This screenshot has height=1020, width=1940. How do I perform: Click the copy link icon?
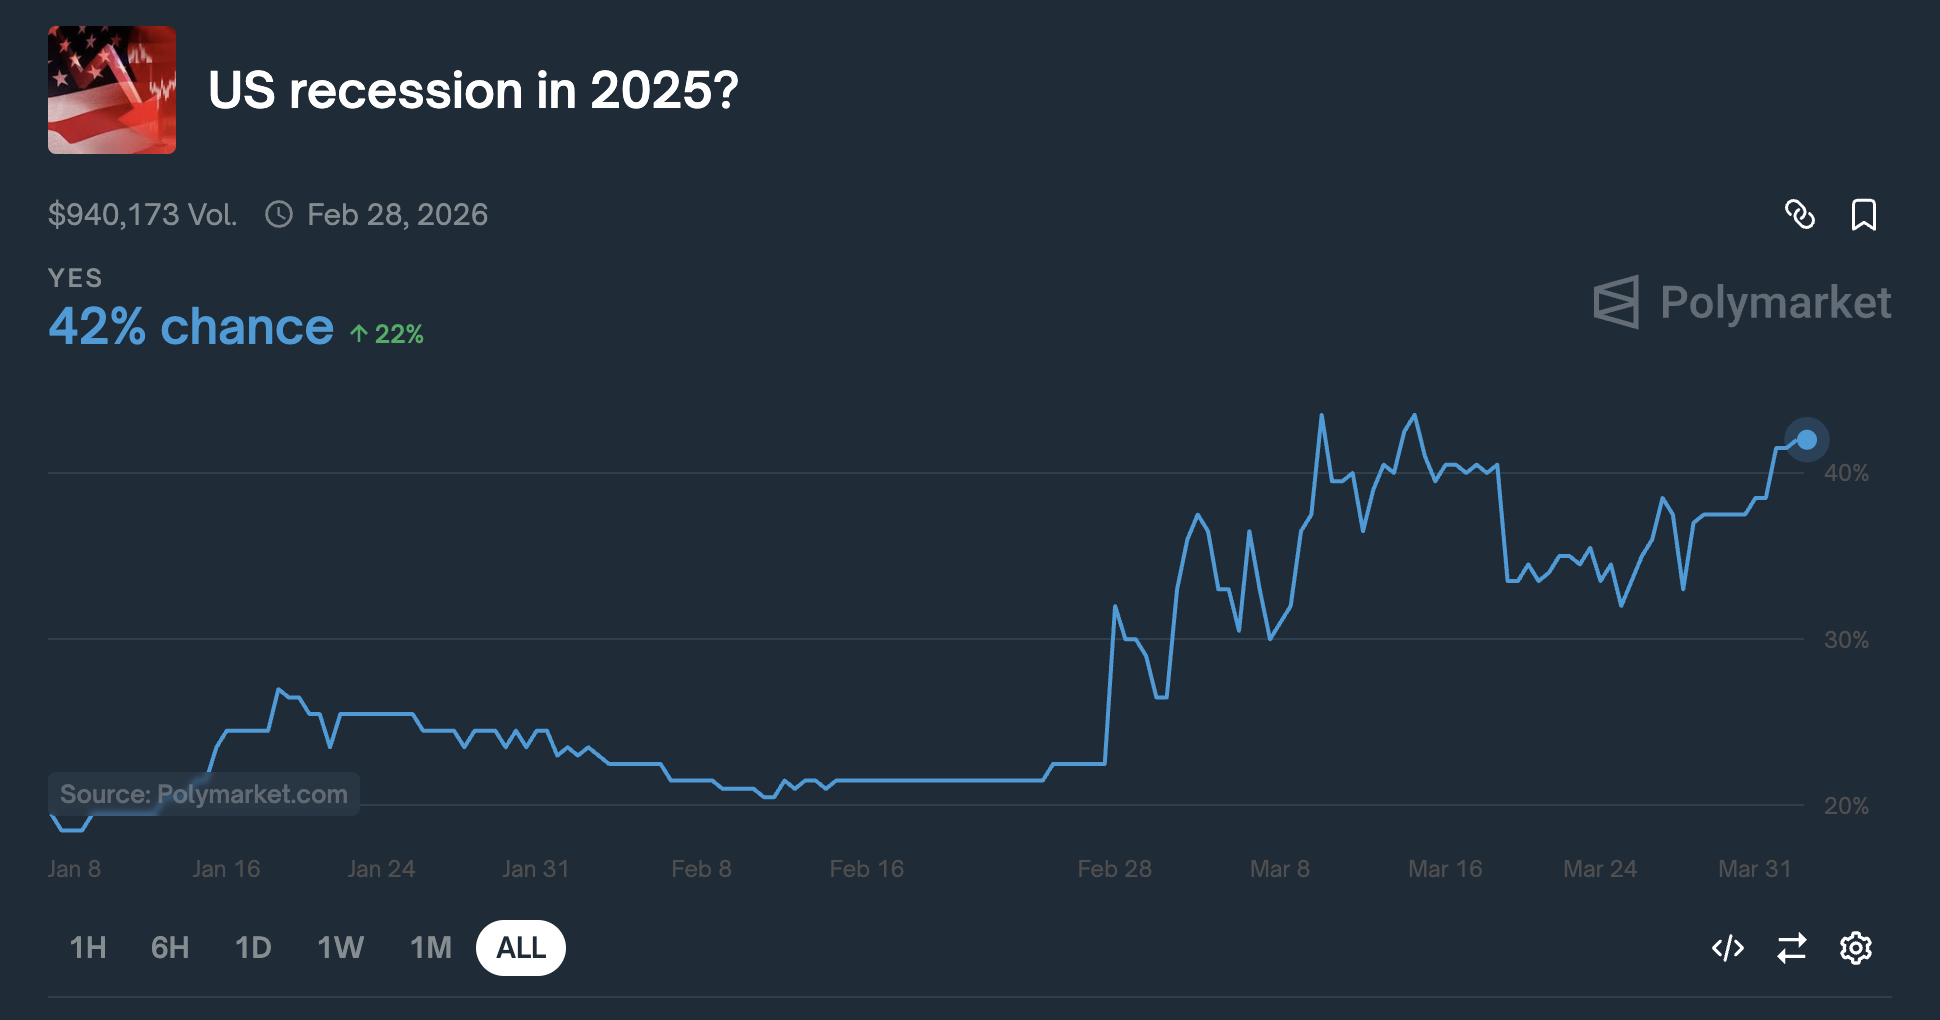click(x=1800, y=214)
